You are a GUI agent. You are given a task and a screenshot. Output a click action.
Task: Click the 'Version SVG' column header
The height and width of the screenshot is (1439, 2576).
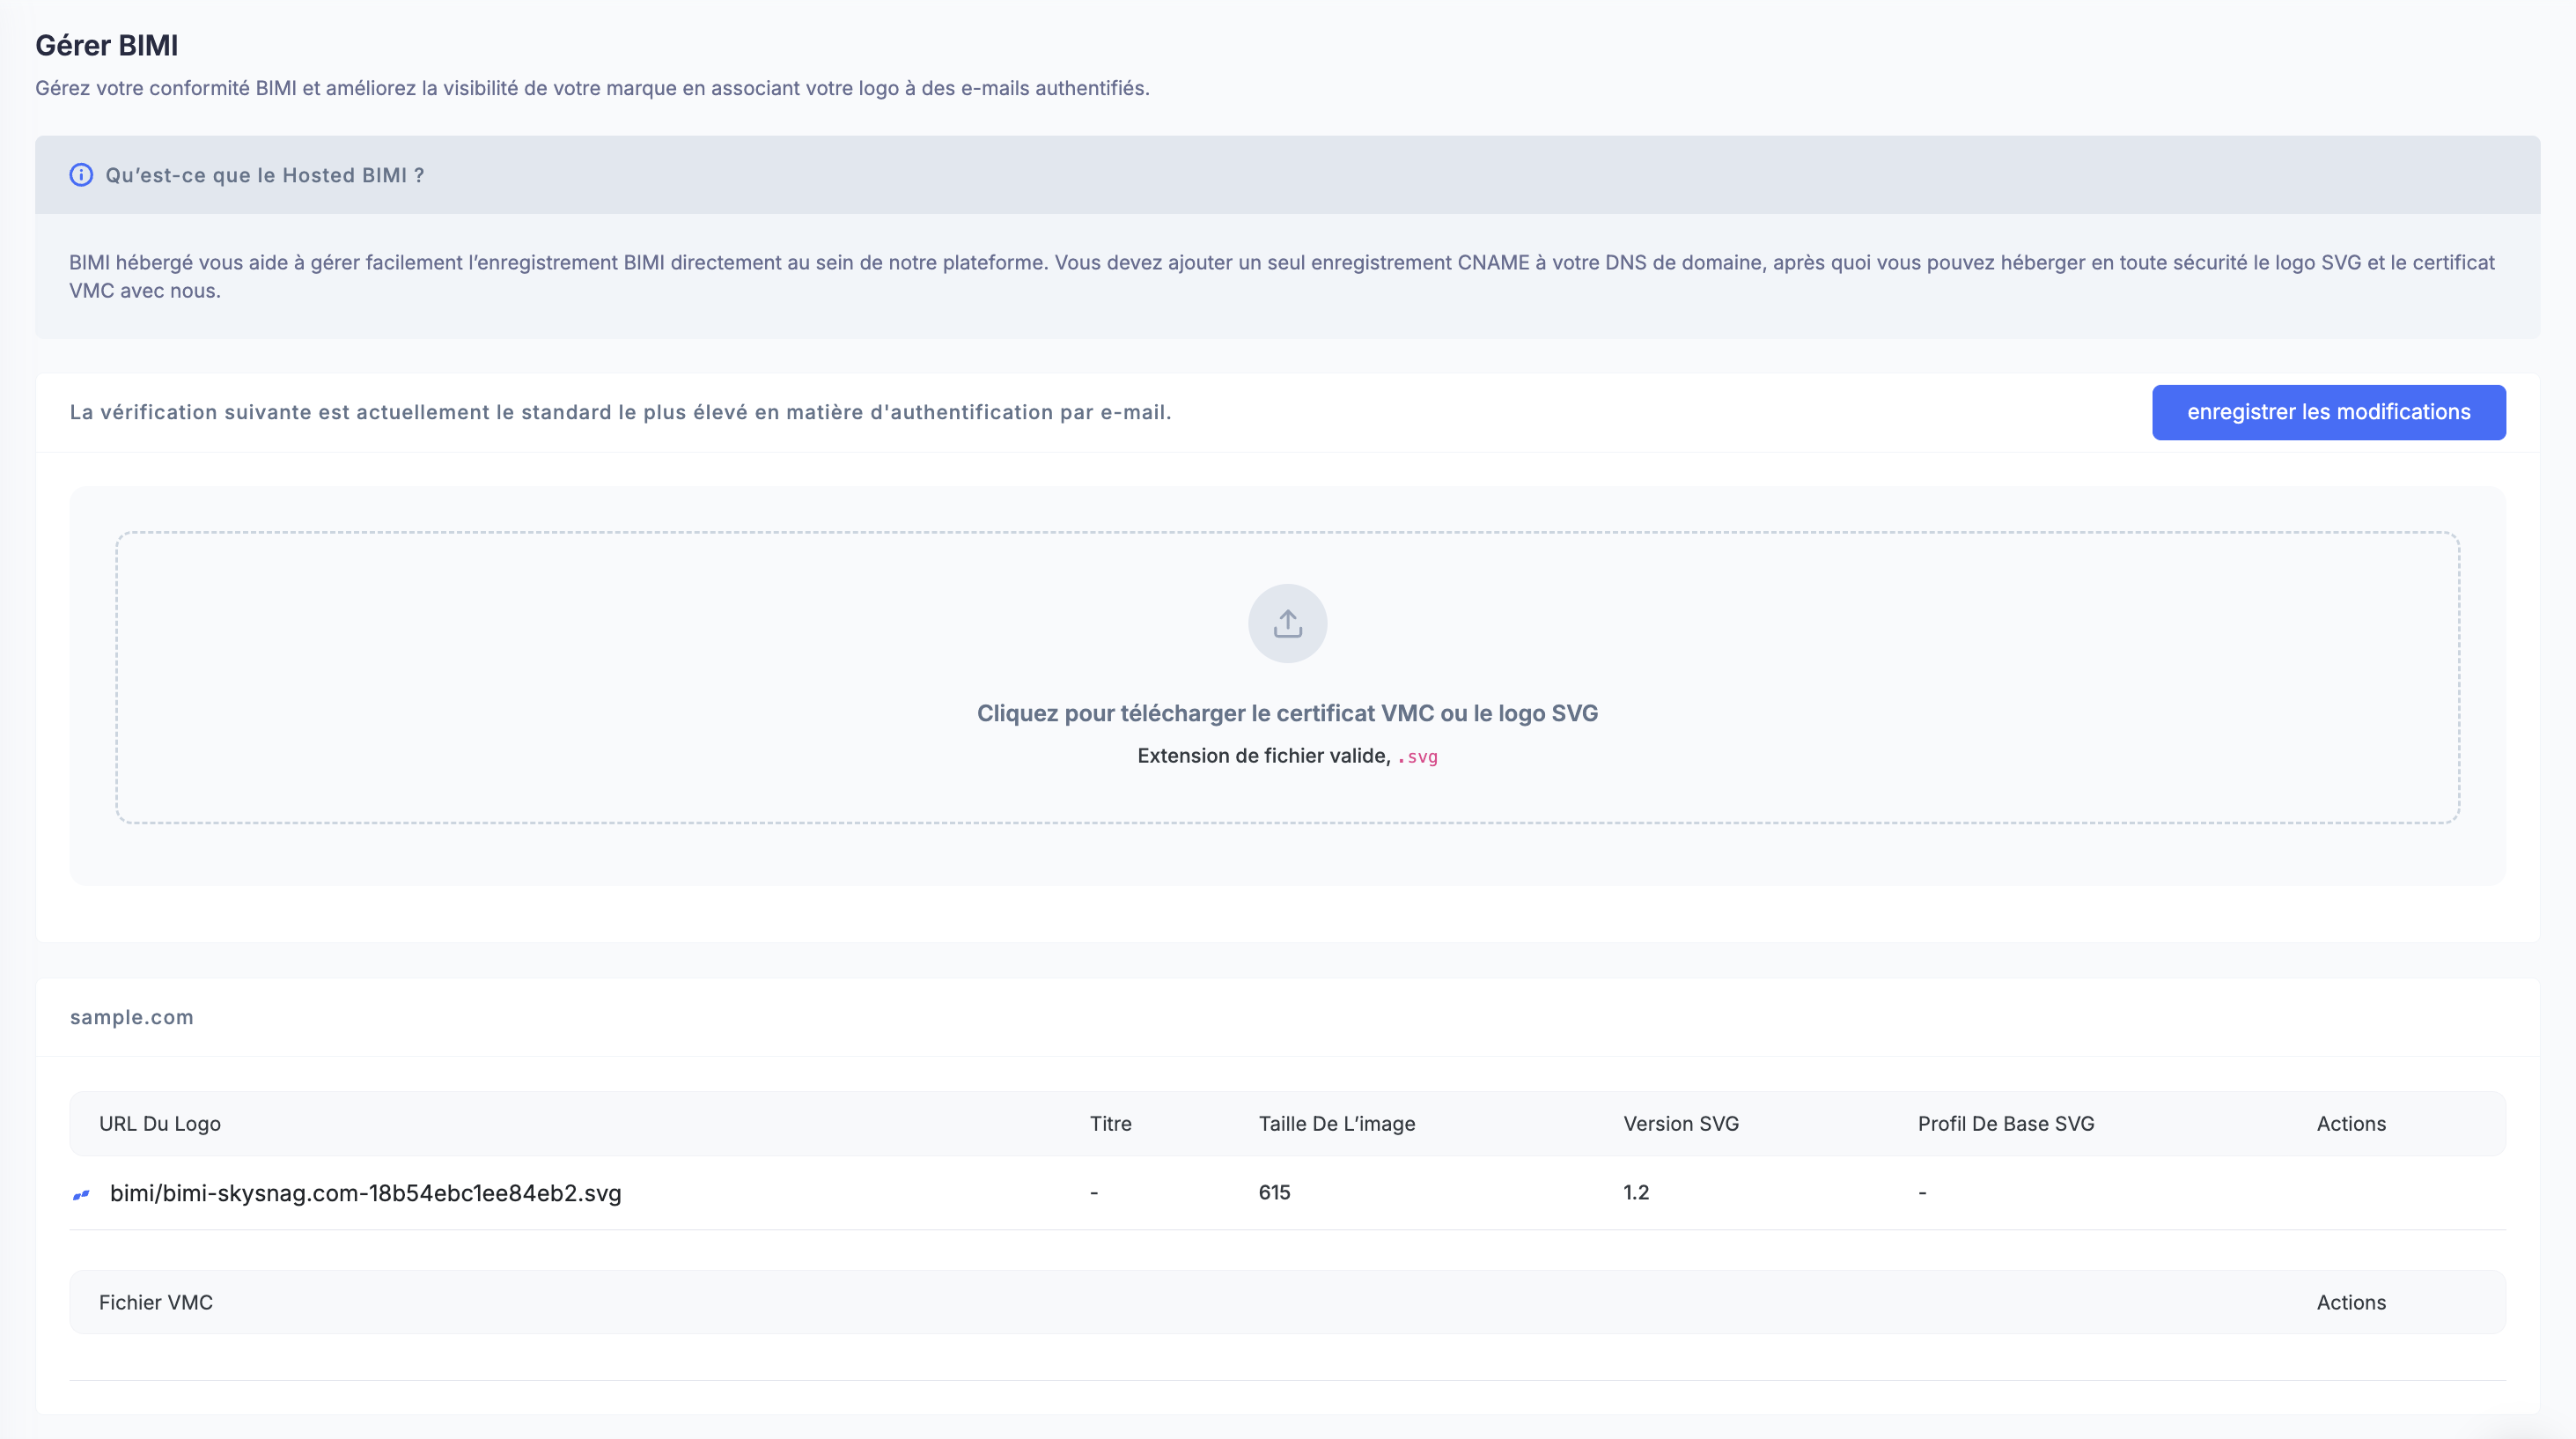click(x=1680, y=1123)
